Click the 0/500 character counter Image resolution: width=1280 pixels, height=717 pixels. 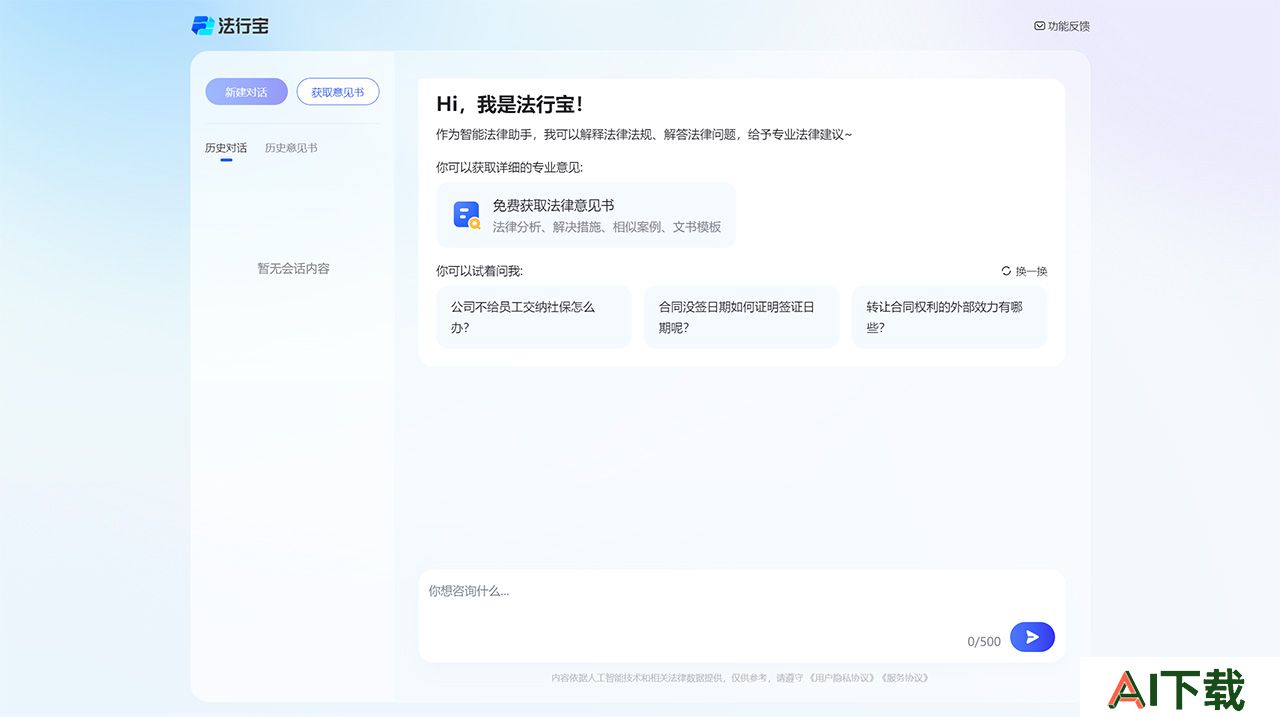tap(984, 641)
